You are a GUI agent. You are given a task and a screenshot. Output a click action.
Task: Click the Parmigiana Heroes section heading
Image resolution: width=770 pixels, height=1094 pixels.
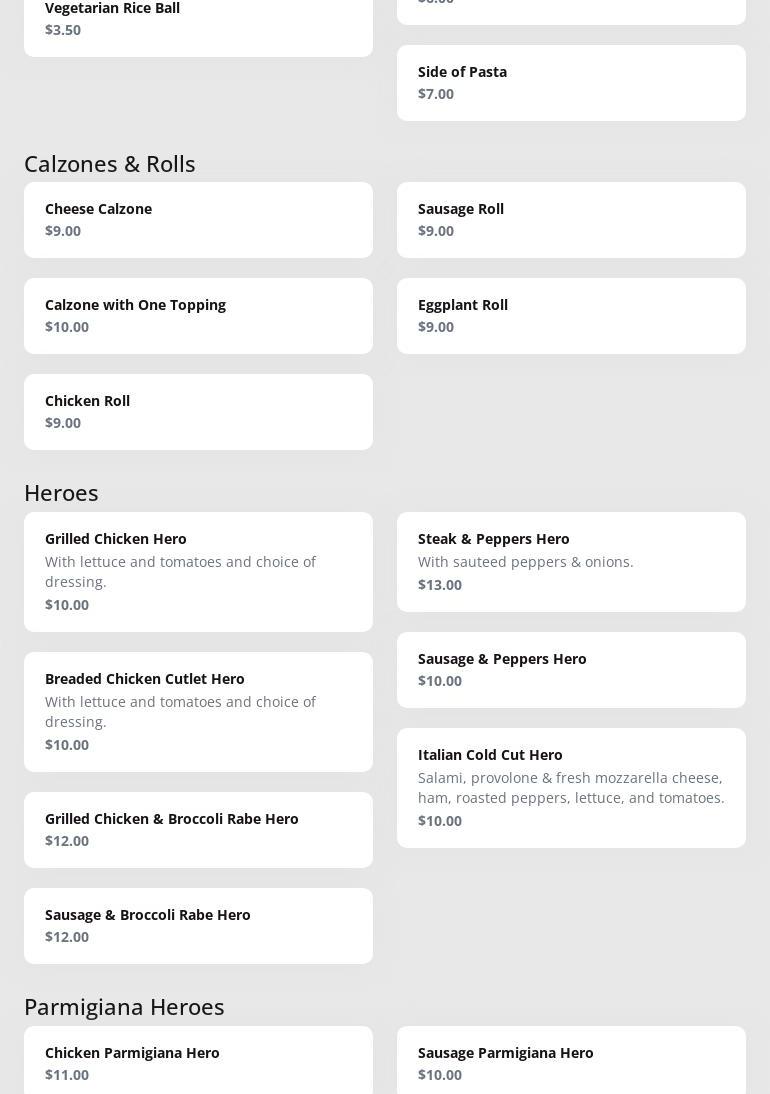tap(124, 1007)
